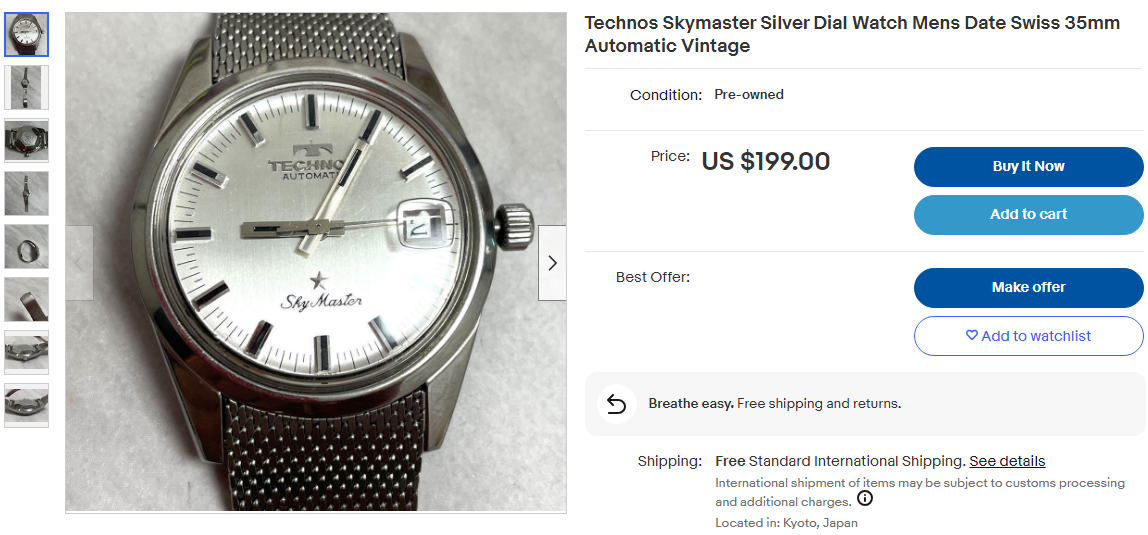Click the free returns arrow icon

(x=617, y=404)
